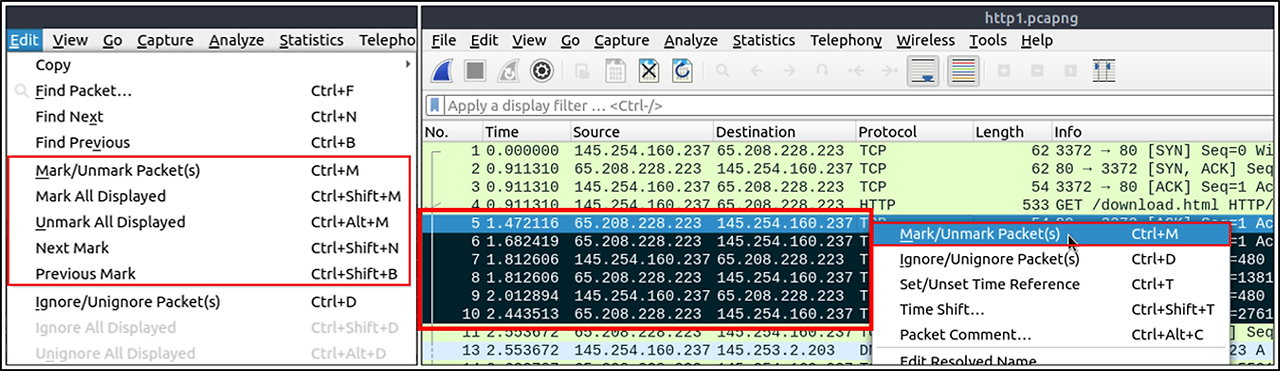1280x371 pixels.
Task: Save capture file toolbar icon
Action: [x=616, y=71]
